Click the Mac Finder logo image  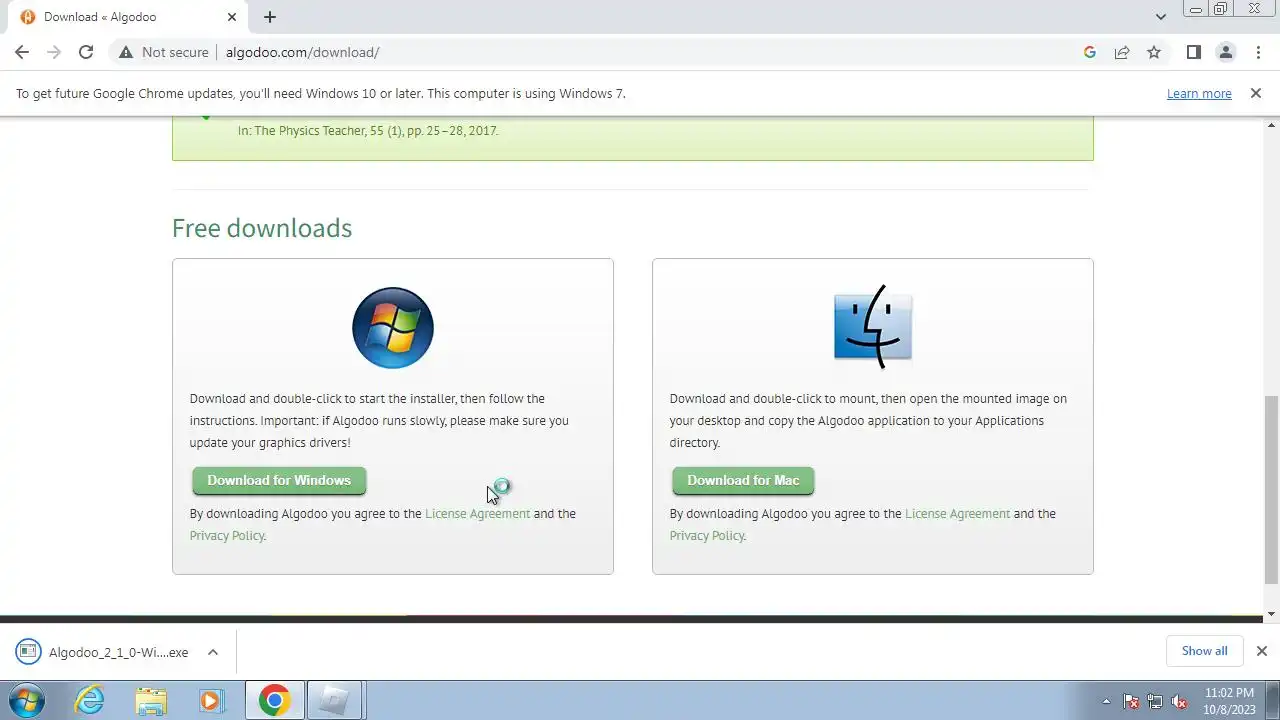(873, 326)
